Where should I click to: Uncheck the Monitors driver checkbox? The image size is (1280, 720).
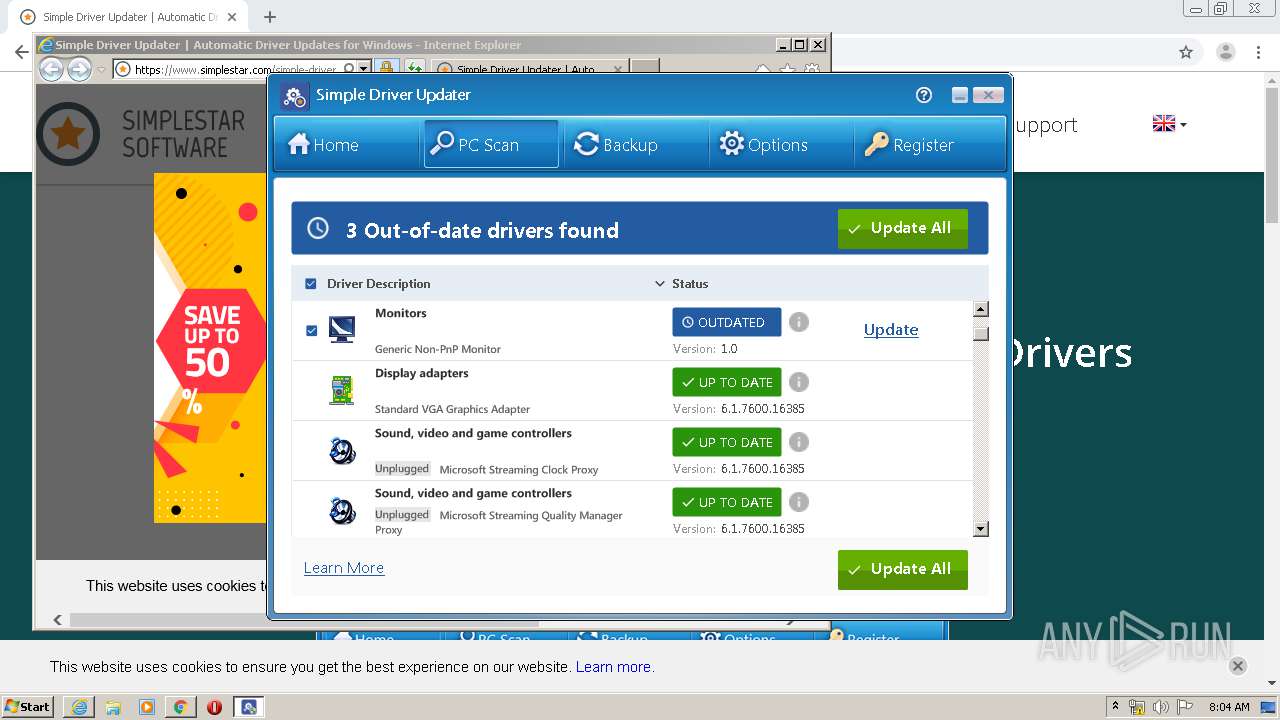311,330
